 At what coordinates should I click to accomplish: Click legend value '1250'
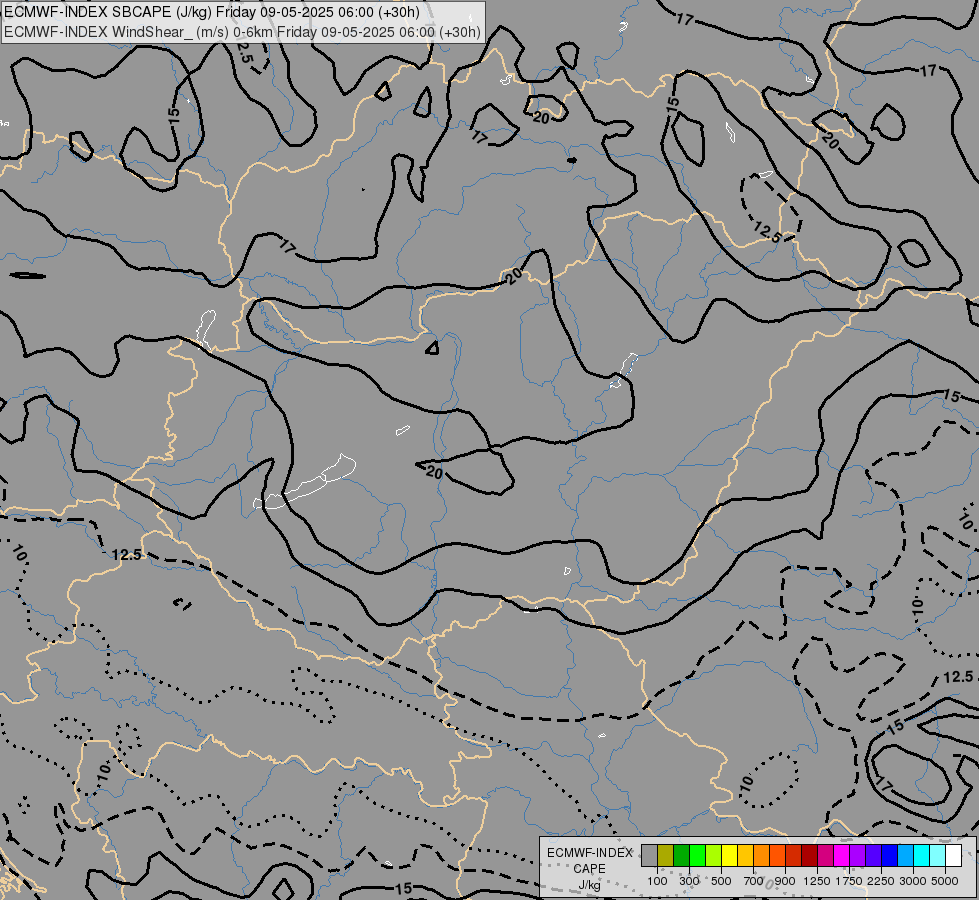click(817, 881)
